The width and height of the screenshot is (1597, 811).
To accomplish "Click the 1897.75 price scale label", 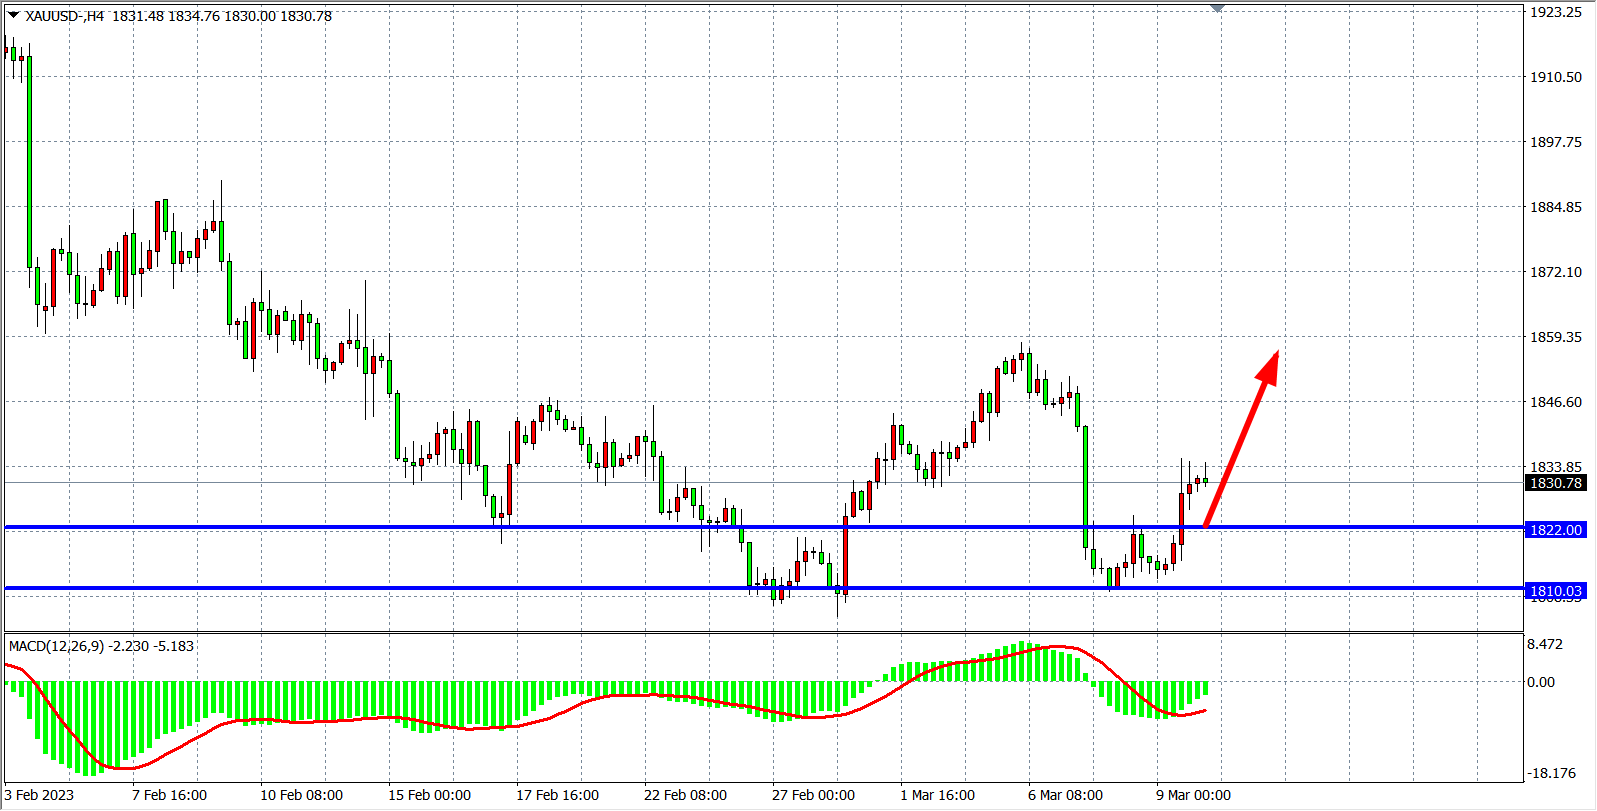I will pos(1556,142).
